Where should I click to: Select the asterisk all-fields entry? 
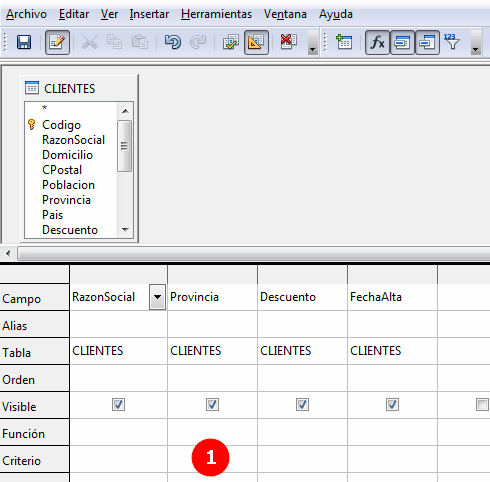click(45, 108)
